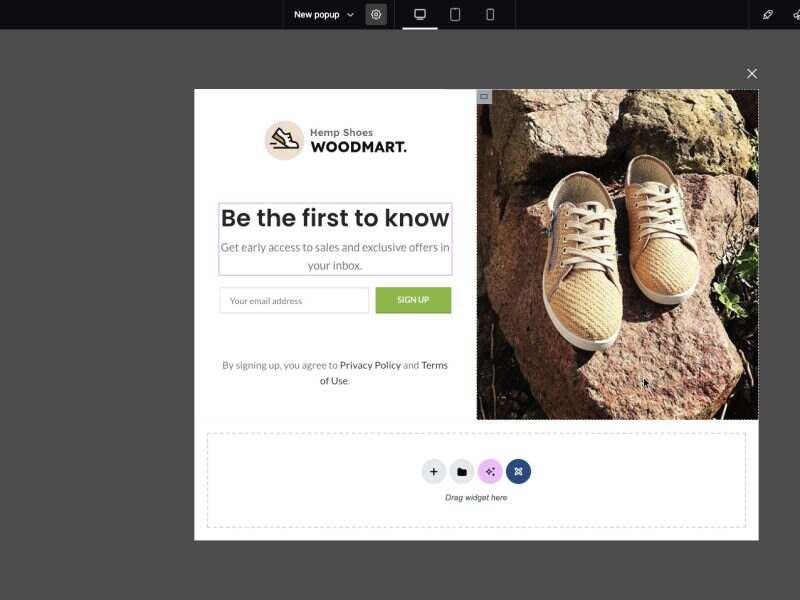The height and width of the screenshot is (600, 800).
Task: Open the pink AI sparkle builder icon
Action: [x=490, y=472]
